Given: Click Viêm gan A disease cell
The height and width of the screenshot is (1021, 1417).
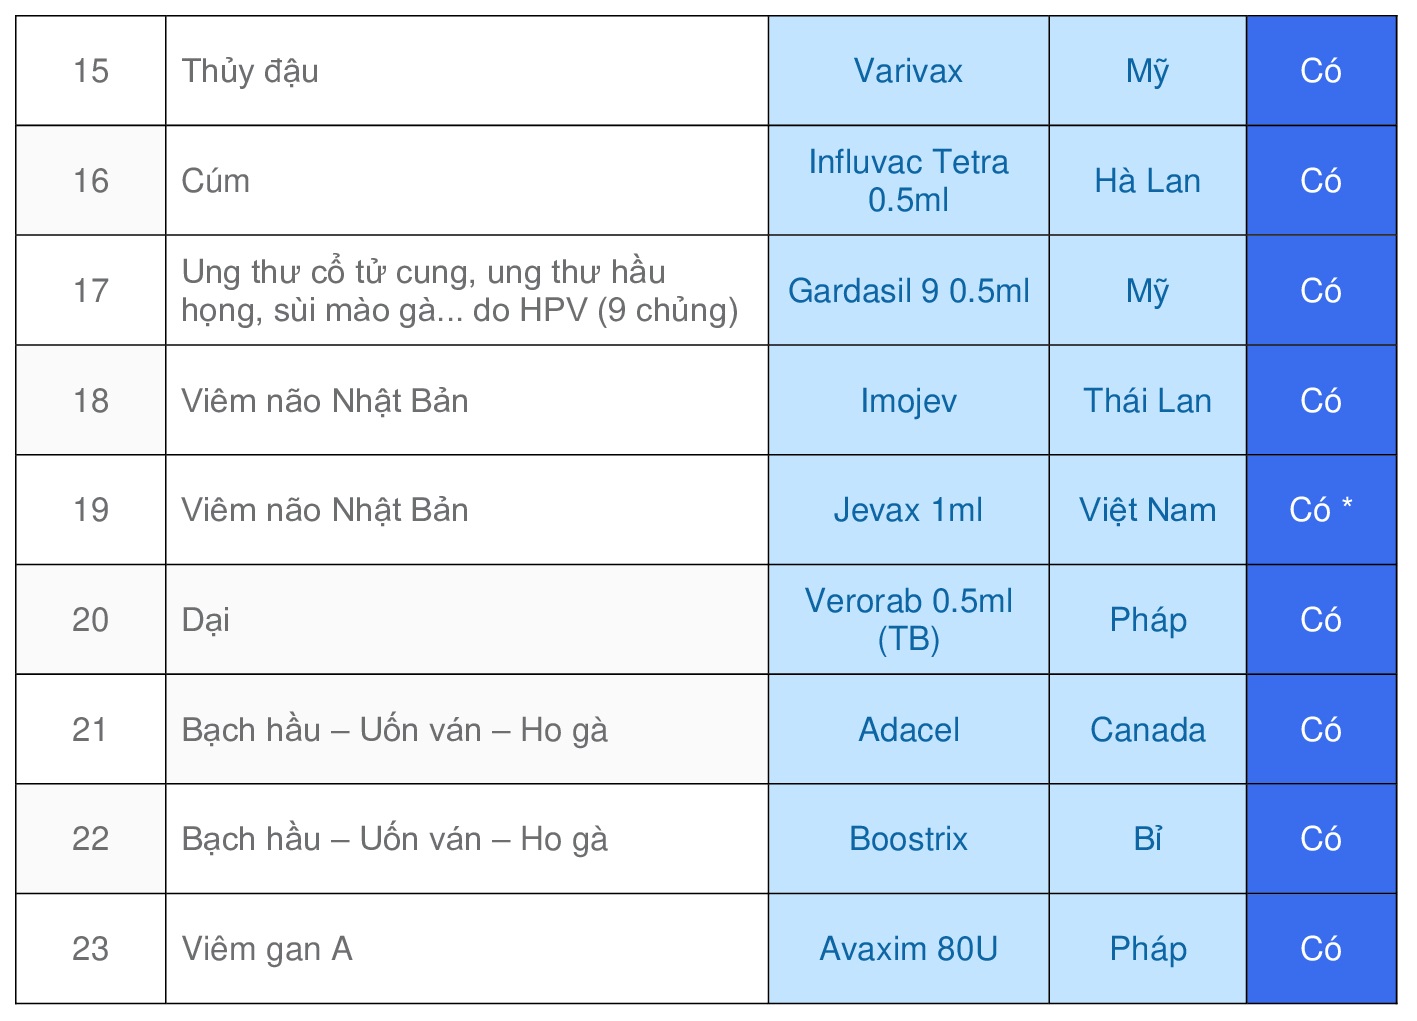Looking at the screenshot, I should (x=467, y=949).
